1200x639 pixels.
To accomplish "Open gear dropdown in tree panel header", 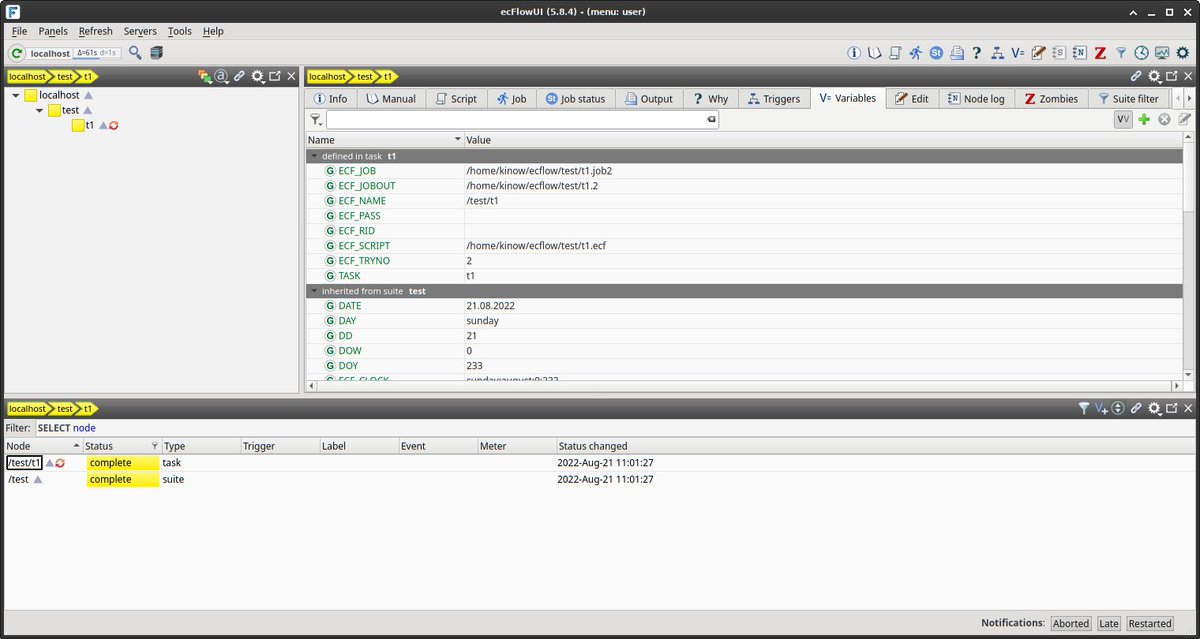I will click(x=258, y=76).
